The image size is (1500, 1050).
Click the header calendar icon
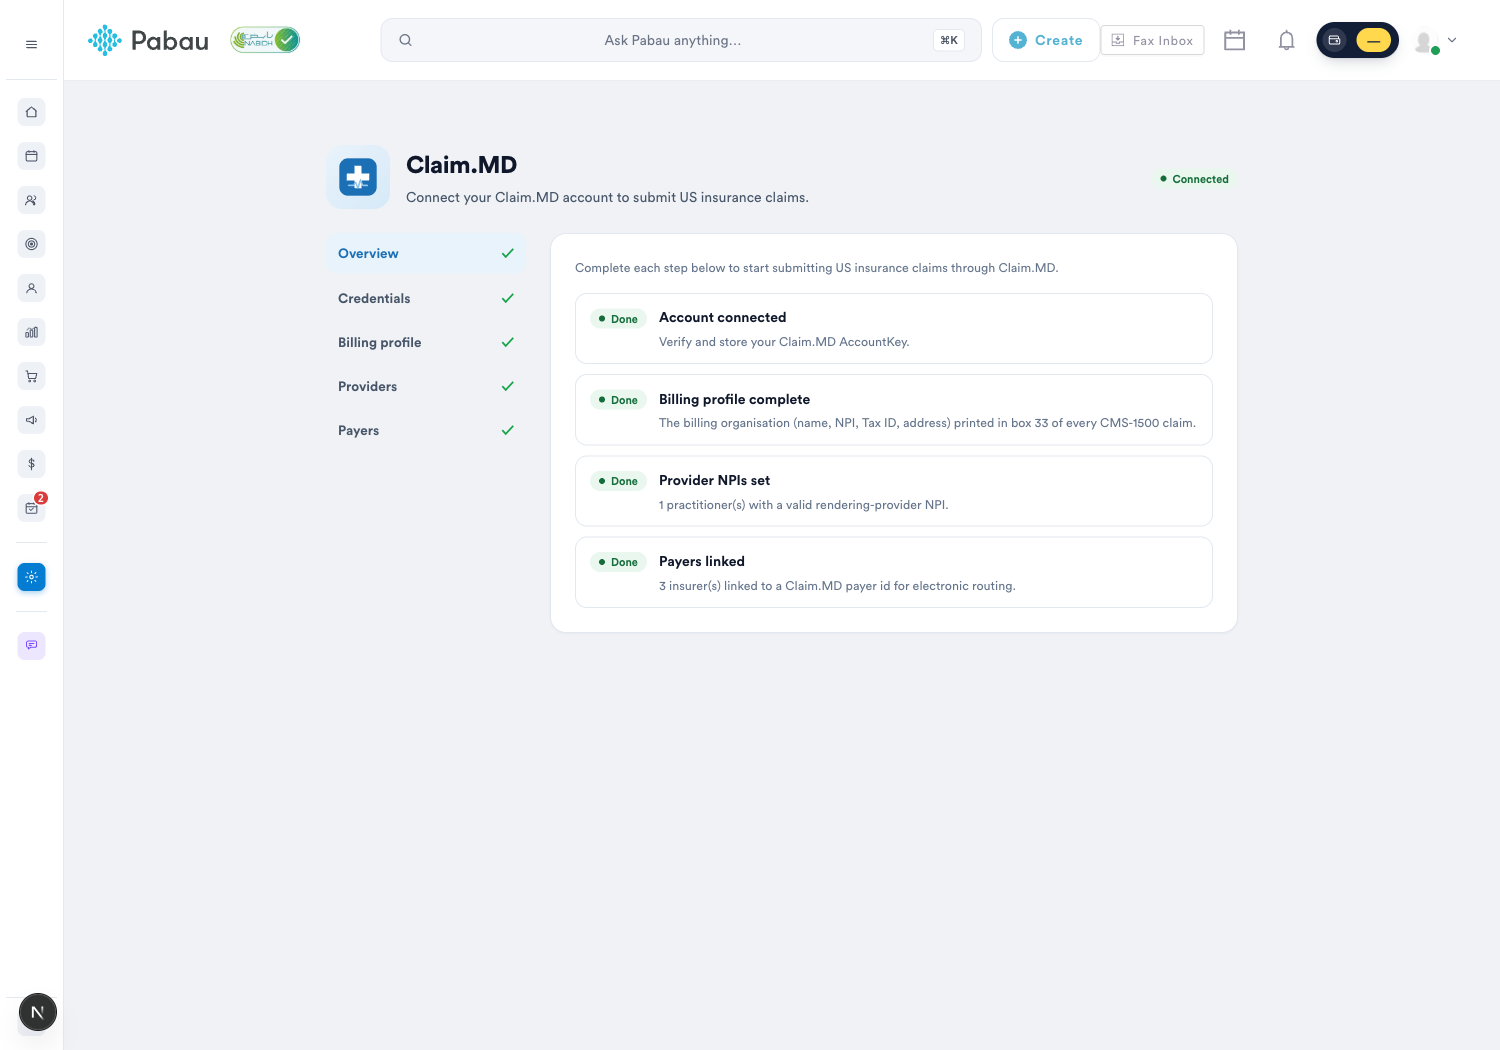pyautogui.click(x=1234, y=40)
